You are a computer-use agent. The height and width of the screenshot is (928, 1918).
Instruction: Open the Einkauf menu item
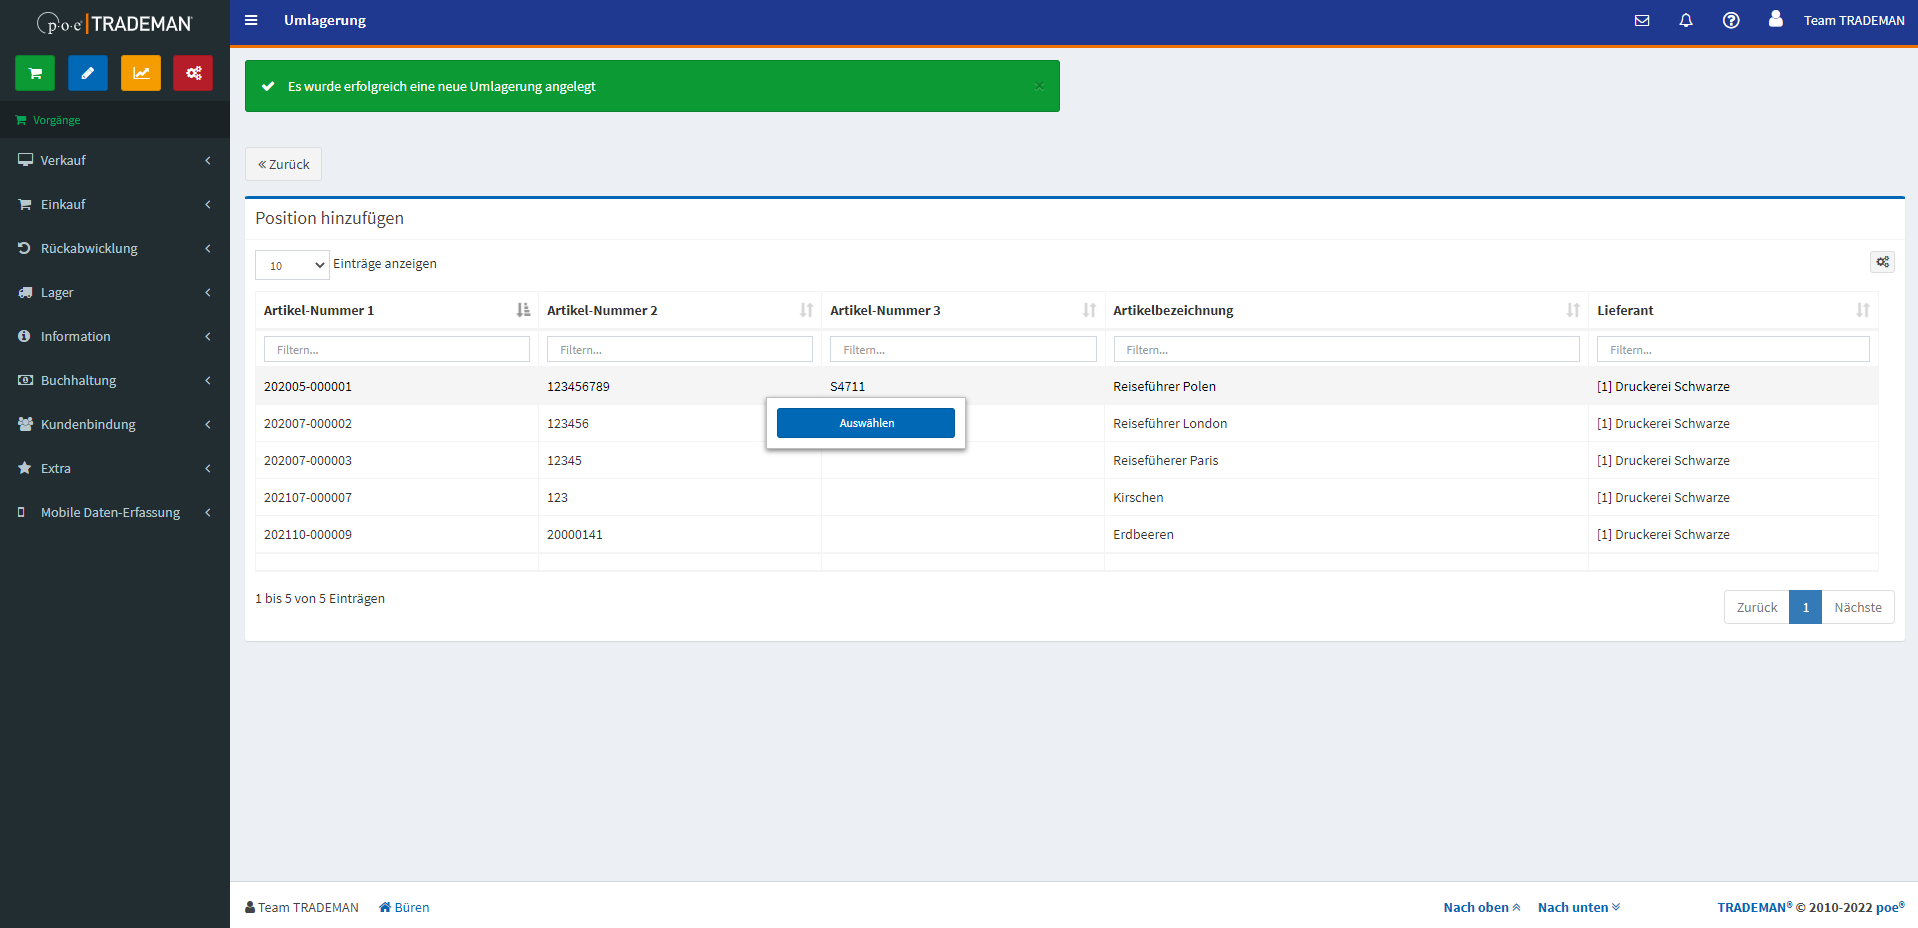pos(115,204)
